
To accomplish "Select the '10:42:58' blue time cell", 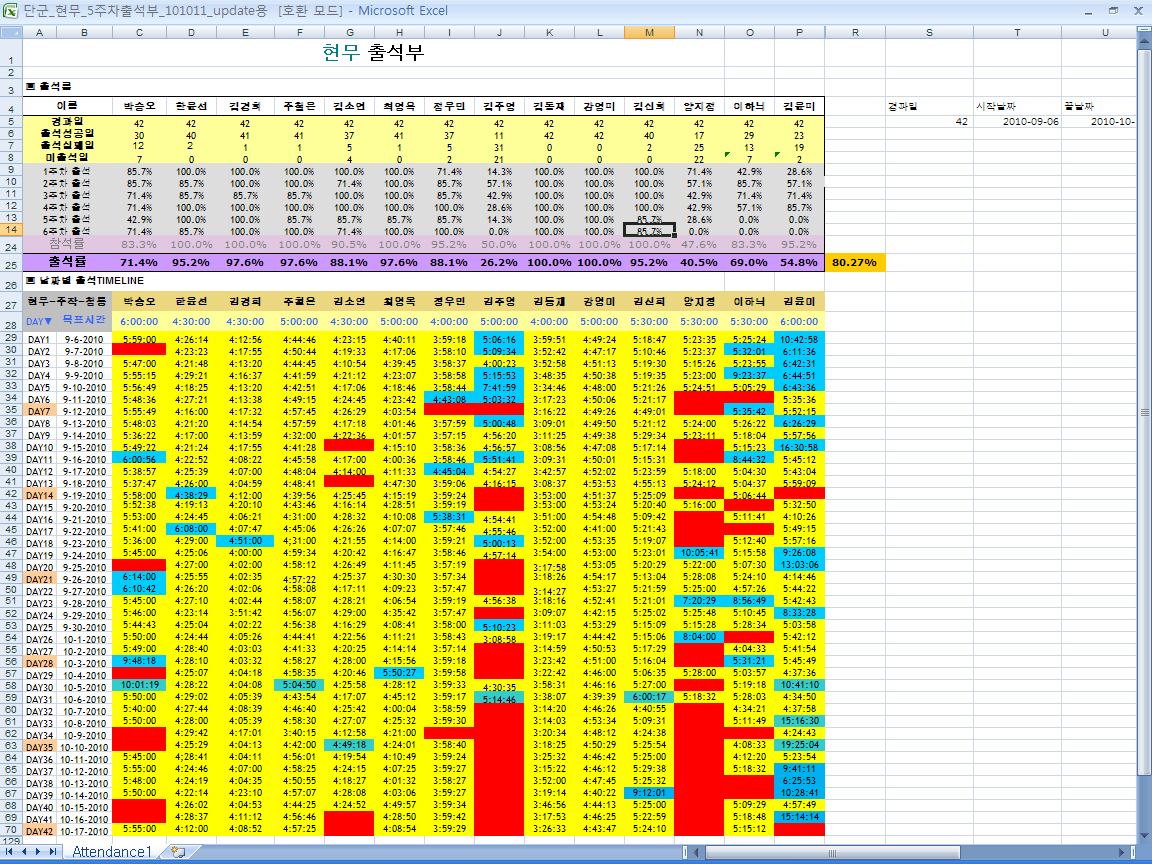I will click(799, 339).
